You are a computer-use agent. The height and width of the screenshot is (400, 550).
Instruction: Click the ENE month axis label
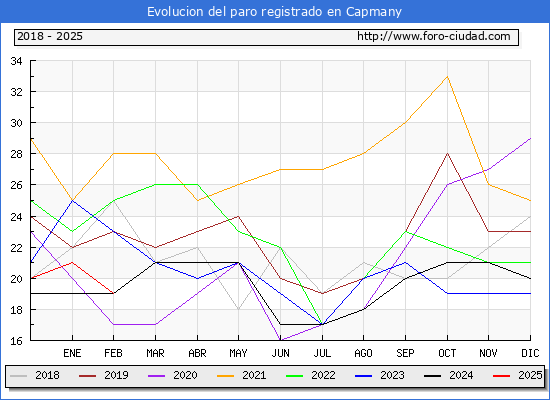pos(72,353)
